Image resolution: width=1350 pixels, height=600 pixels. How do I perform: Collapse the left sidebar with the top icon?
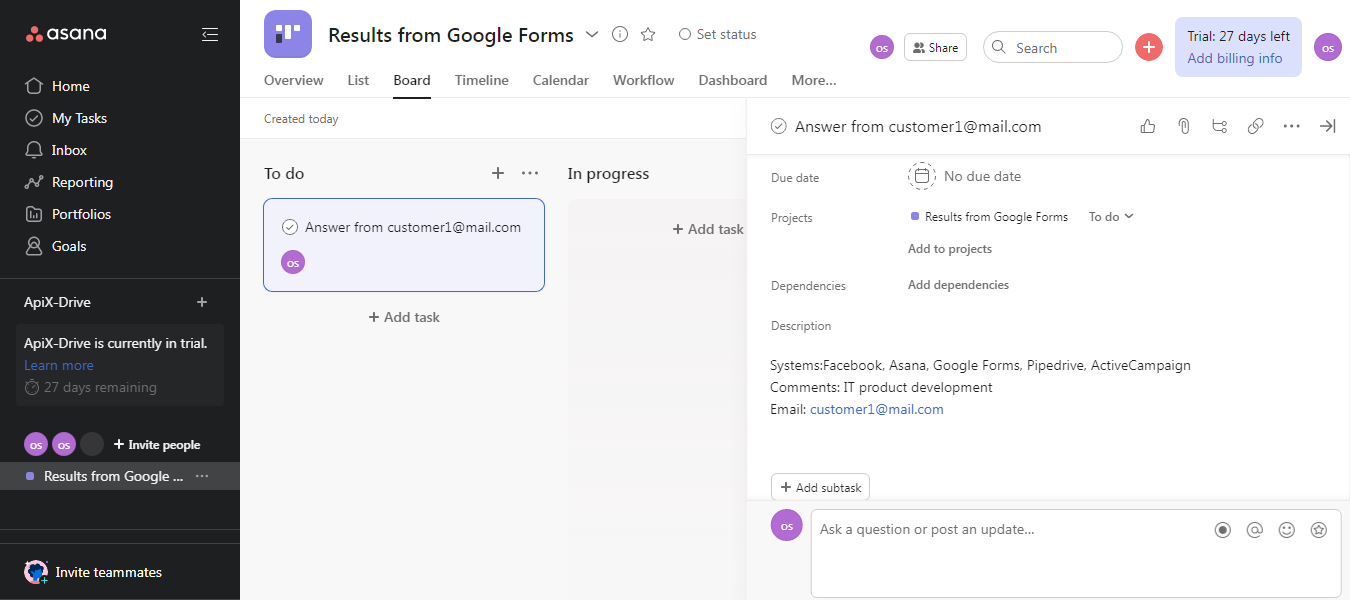tap(210, 33)
